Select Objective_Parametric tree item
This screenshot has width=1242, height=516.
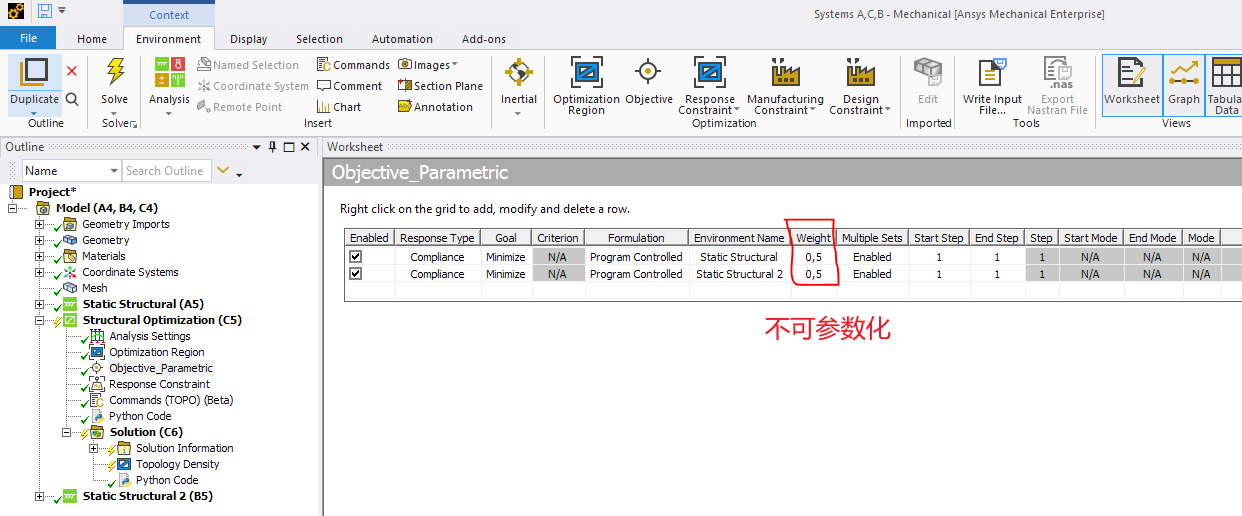161,368
